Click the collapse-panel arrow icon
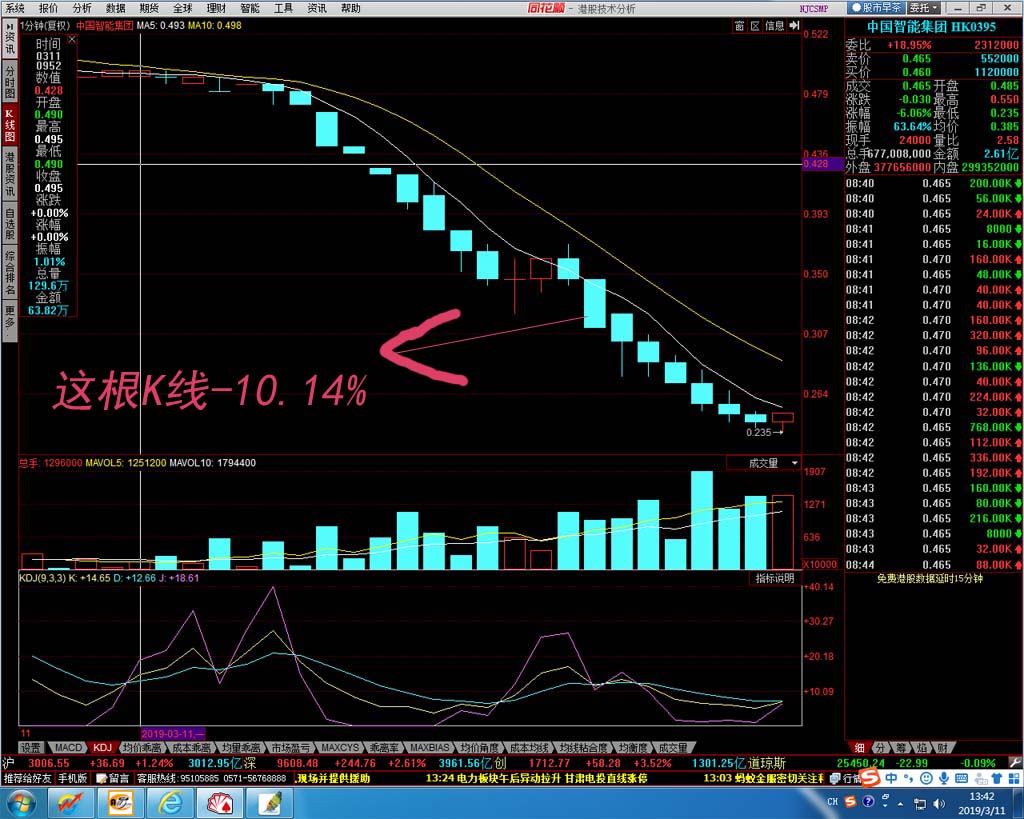The image size is (1024, 819). click(x=794, y=25)
